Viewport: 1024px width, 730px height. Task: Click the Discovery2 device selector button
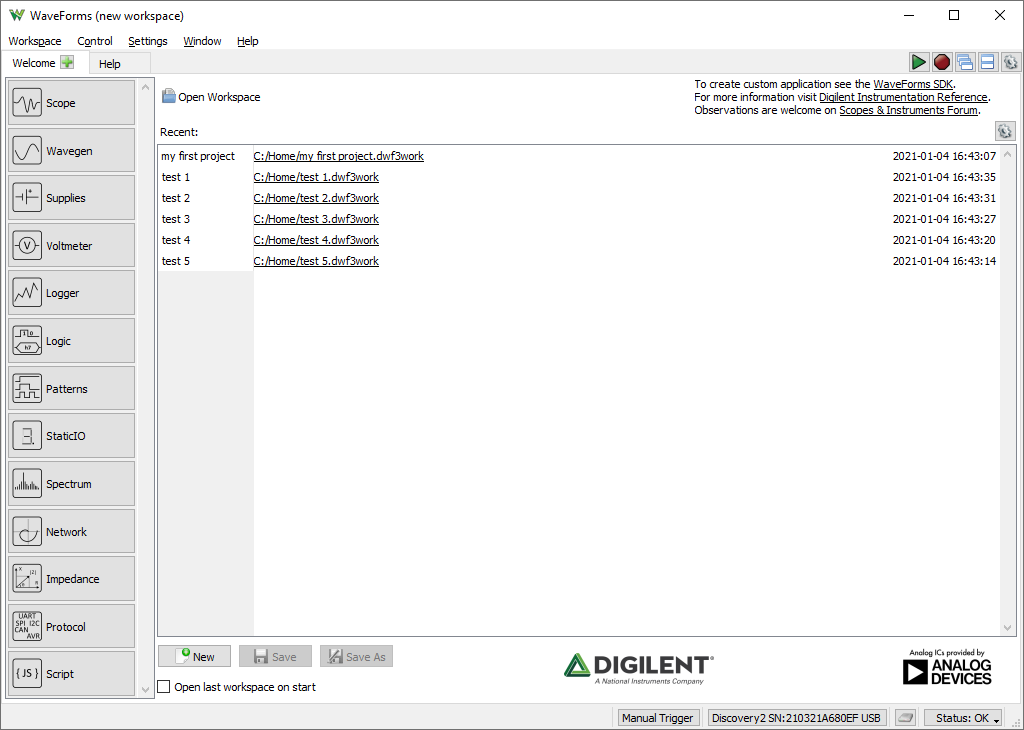[797, 718]
